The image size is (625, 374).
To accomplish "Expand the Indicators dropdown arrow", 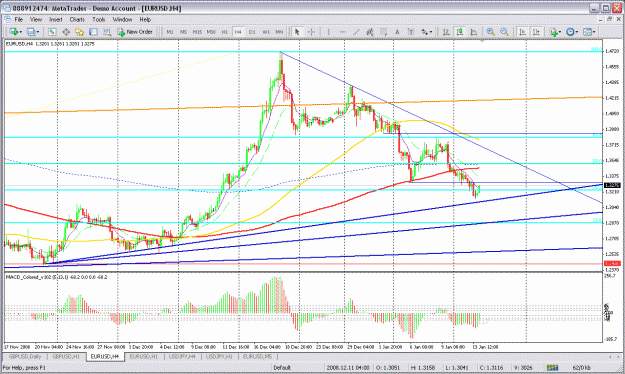I will point(560,32).
